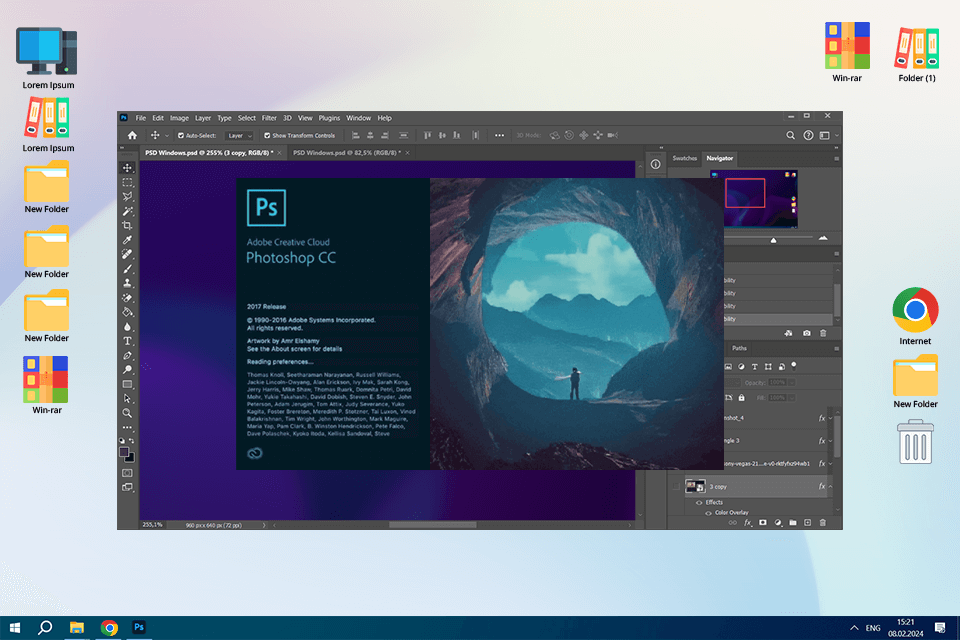Viewport: 960px width, 640px height.
Task: Select the Healing Brush tool
Action: pyautogui.click(x=127, y=254)
